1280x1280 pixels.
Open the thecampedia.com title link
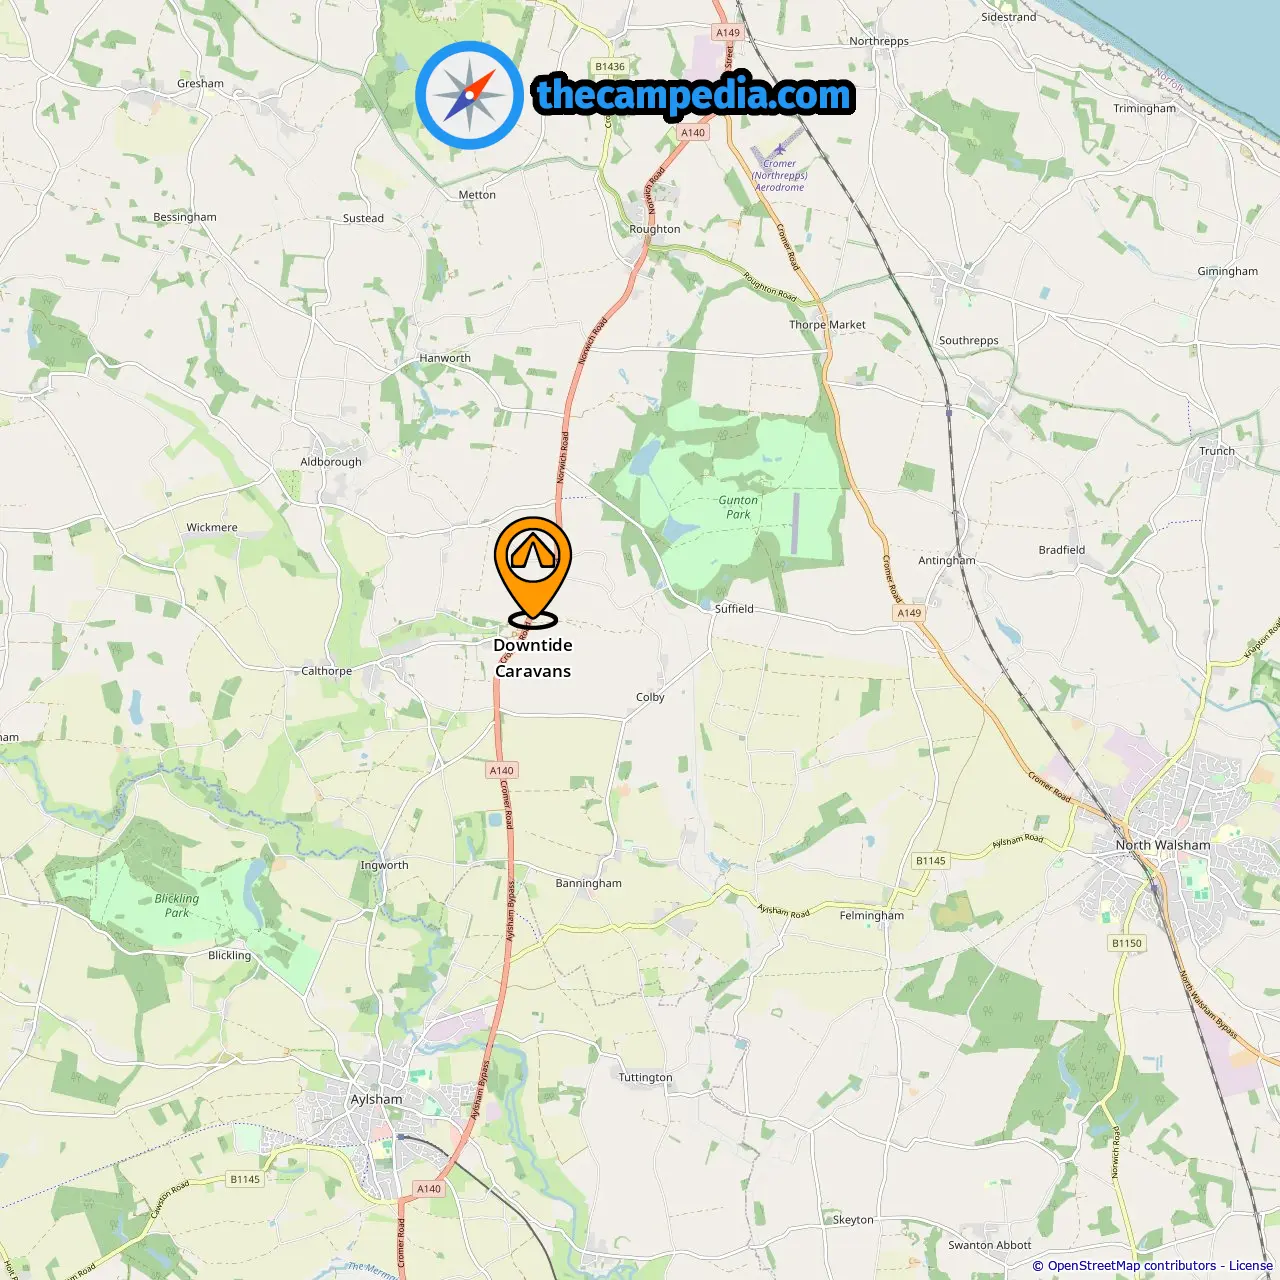[694, 95]
